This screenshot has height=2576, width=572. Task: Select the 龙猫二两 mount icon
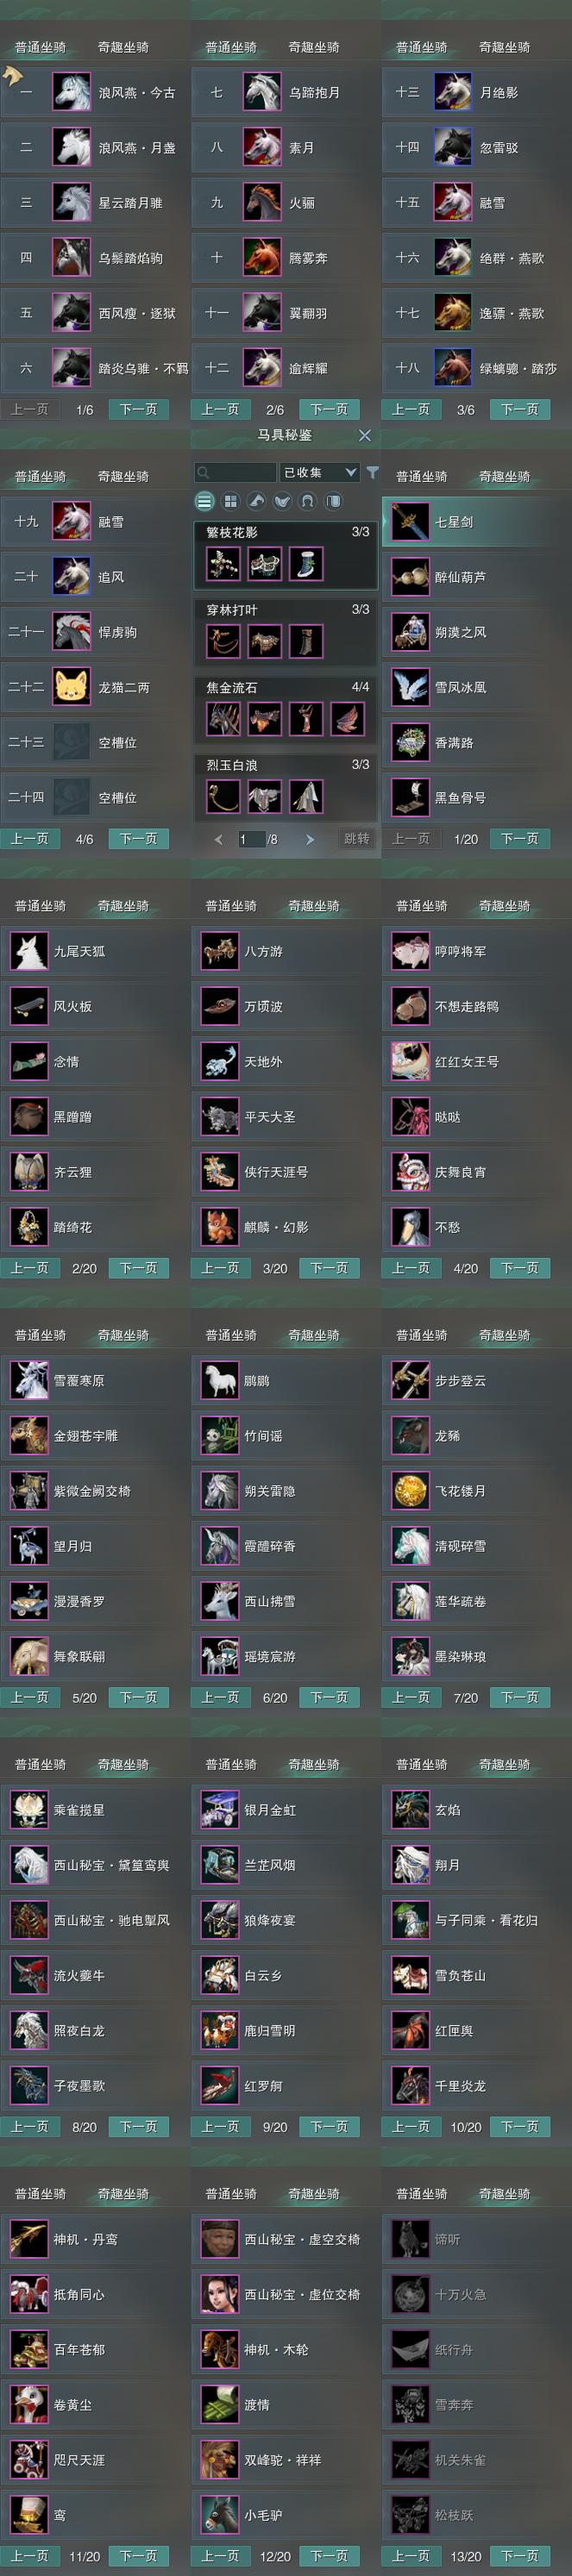click(x=72, y=687)
